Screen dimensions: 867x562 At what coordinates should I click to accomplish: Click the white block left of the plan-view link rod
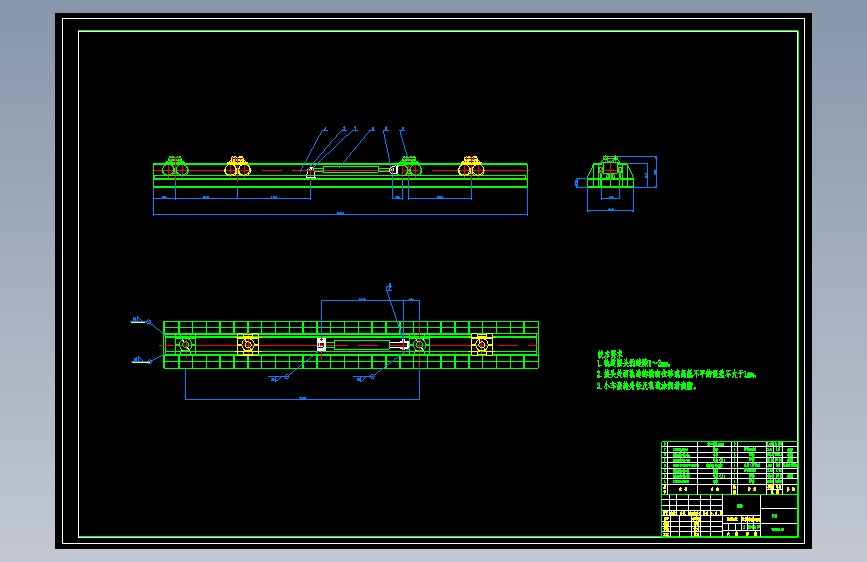pyautogui.click(x=321, y=345)
